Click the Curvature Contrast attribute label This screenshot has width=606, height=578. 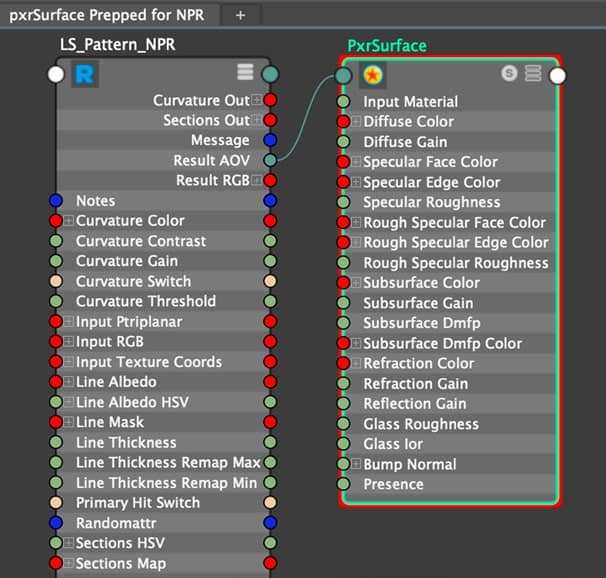[141, 241]
